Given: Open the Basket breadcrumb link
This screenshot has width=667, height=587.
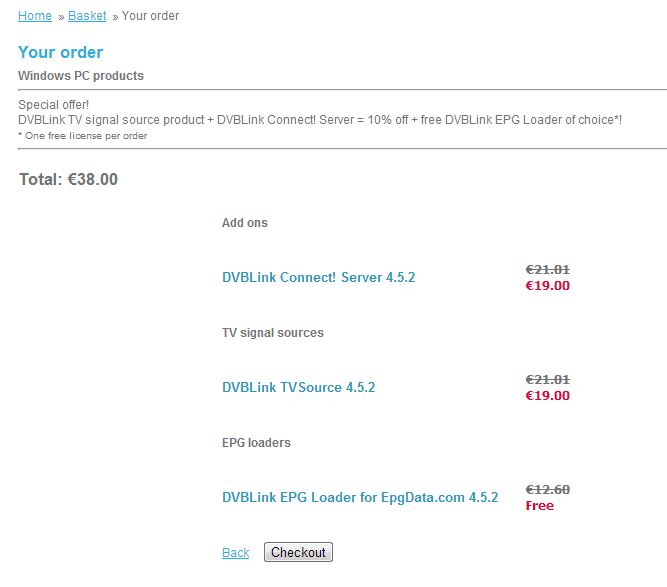Looking at the screenshot, I should click(x=87, y=16).
